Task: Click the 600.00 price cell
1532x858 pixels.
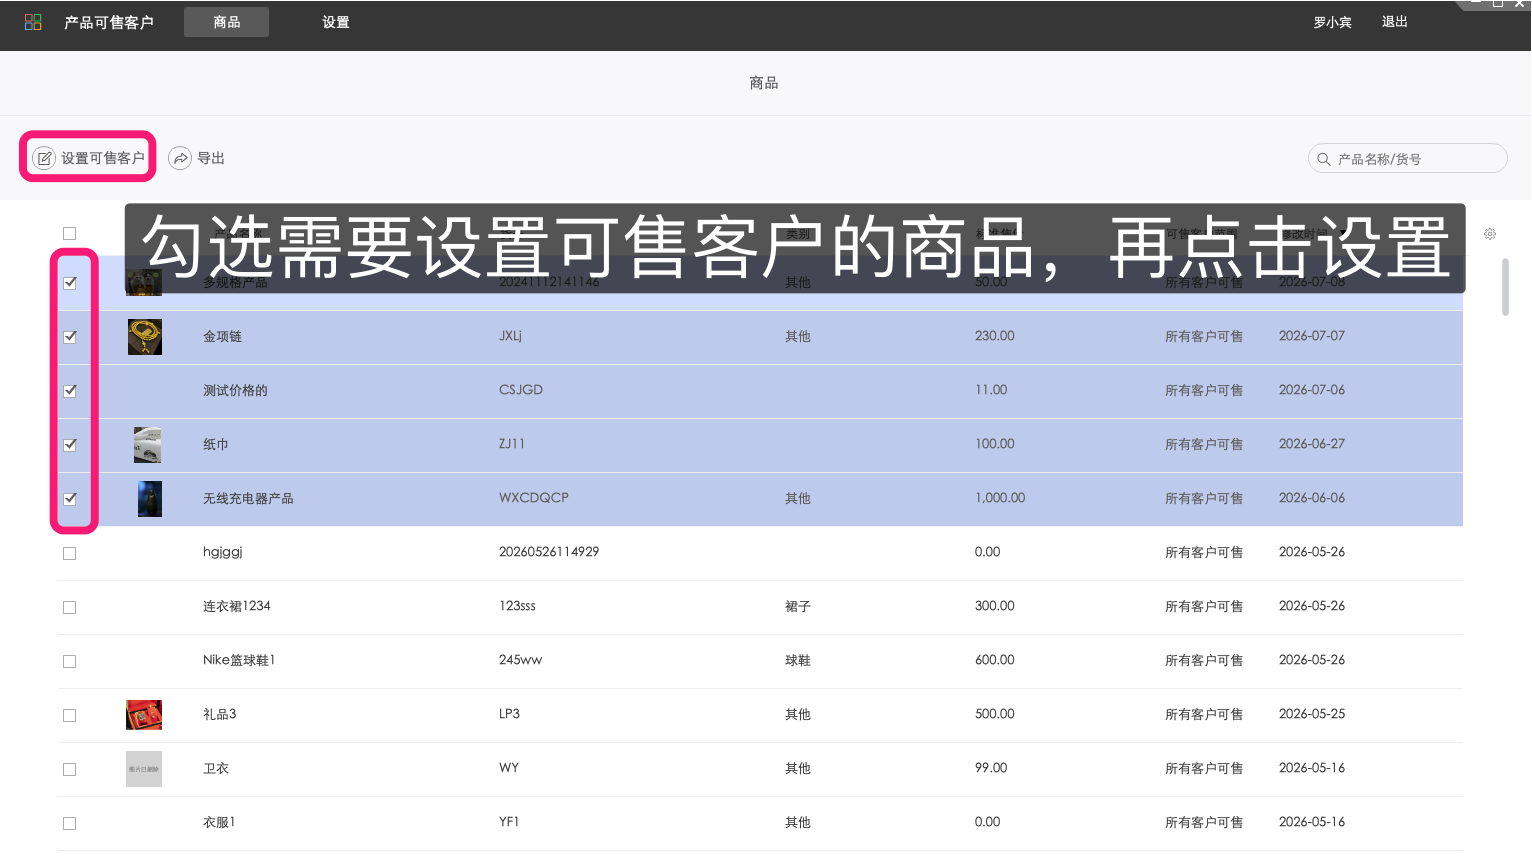Action: (x=995, y=660)
